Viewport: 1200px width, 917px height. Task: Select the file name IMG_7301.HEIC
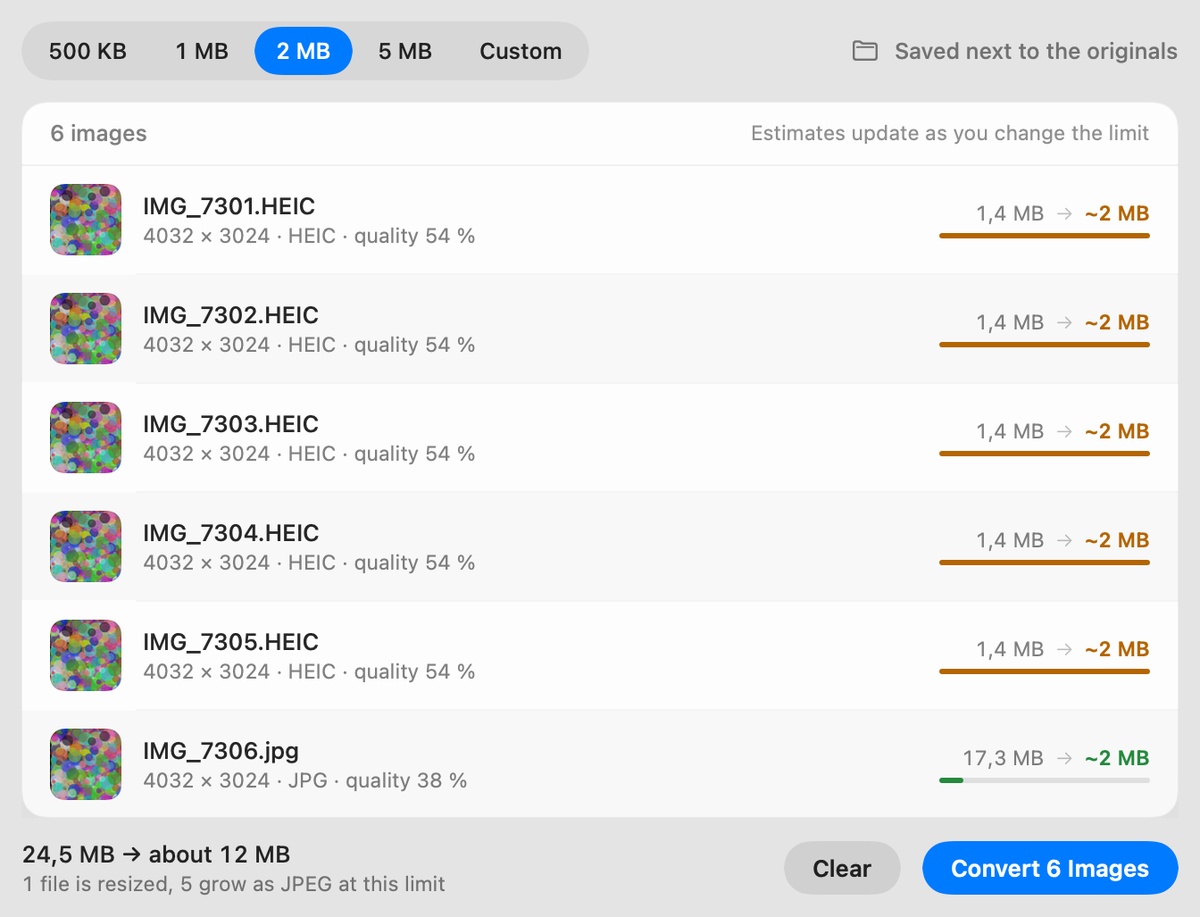(229, 207)
